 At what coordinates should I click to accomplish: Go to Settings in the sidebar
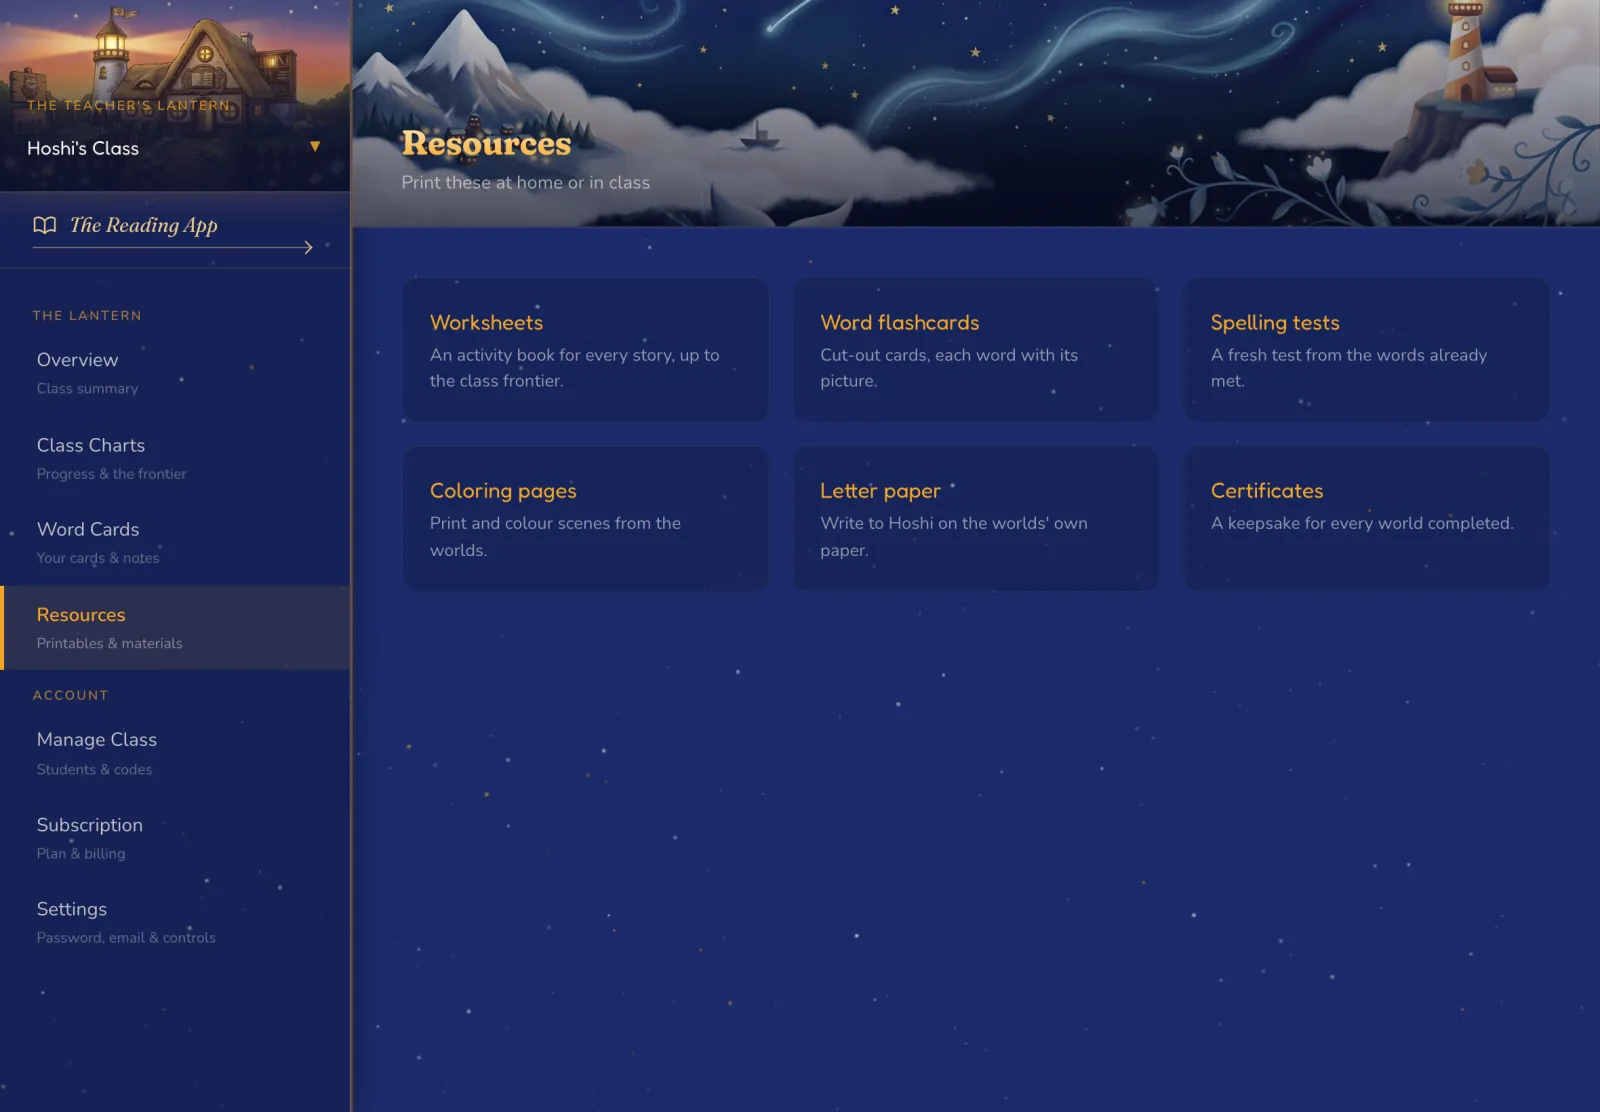pos(175,922)
